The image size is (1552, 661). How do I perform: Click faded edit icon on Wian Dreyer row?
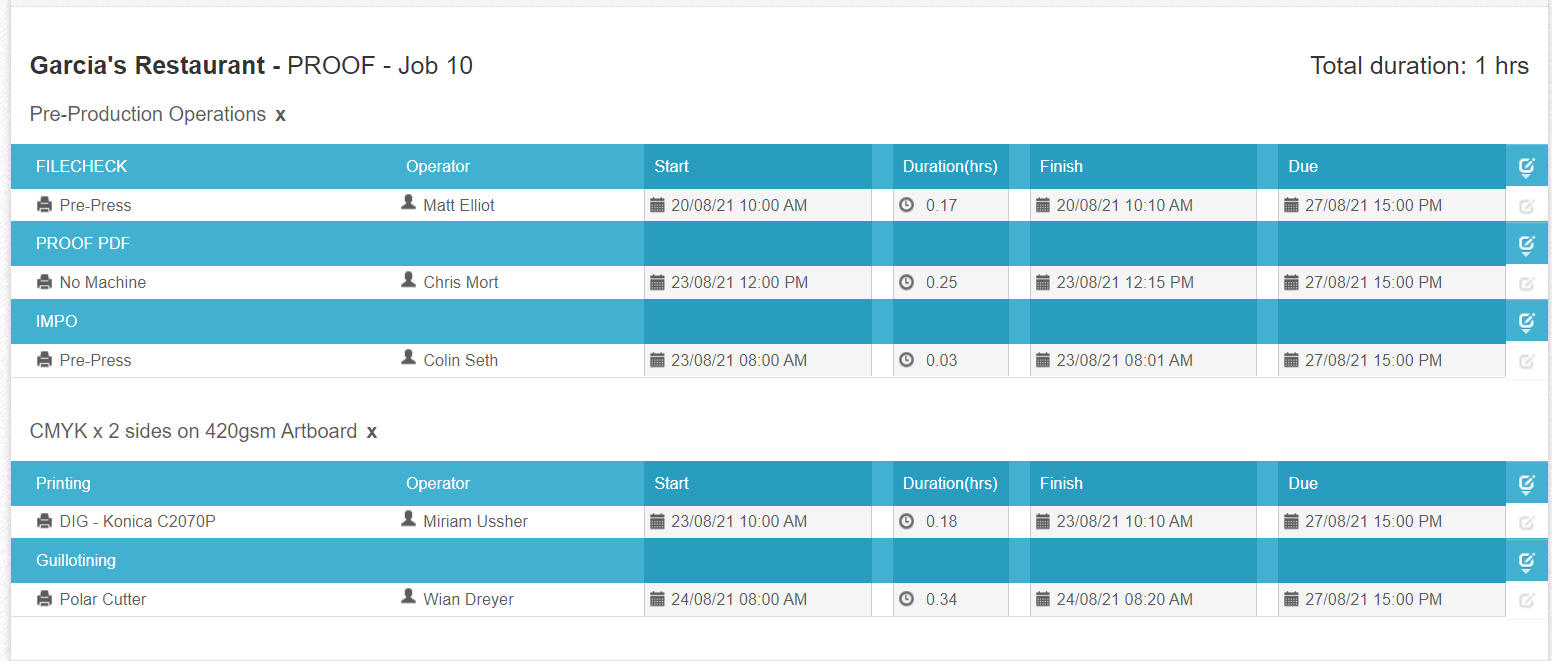(1526, 600)
